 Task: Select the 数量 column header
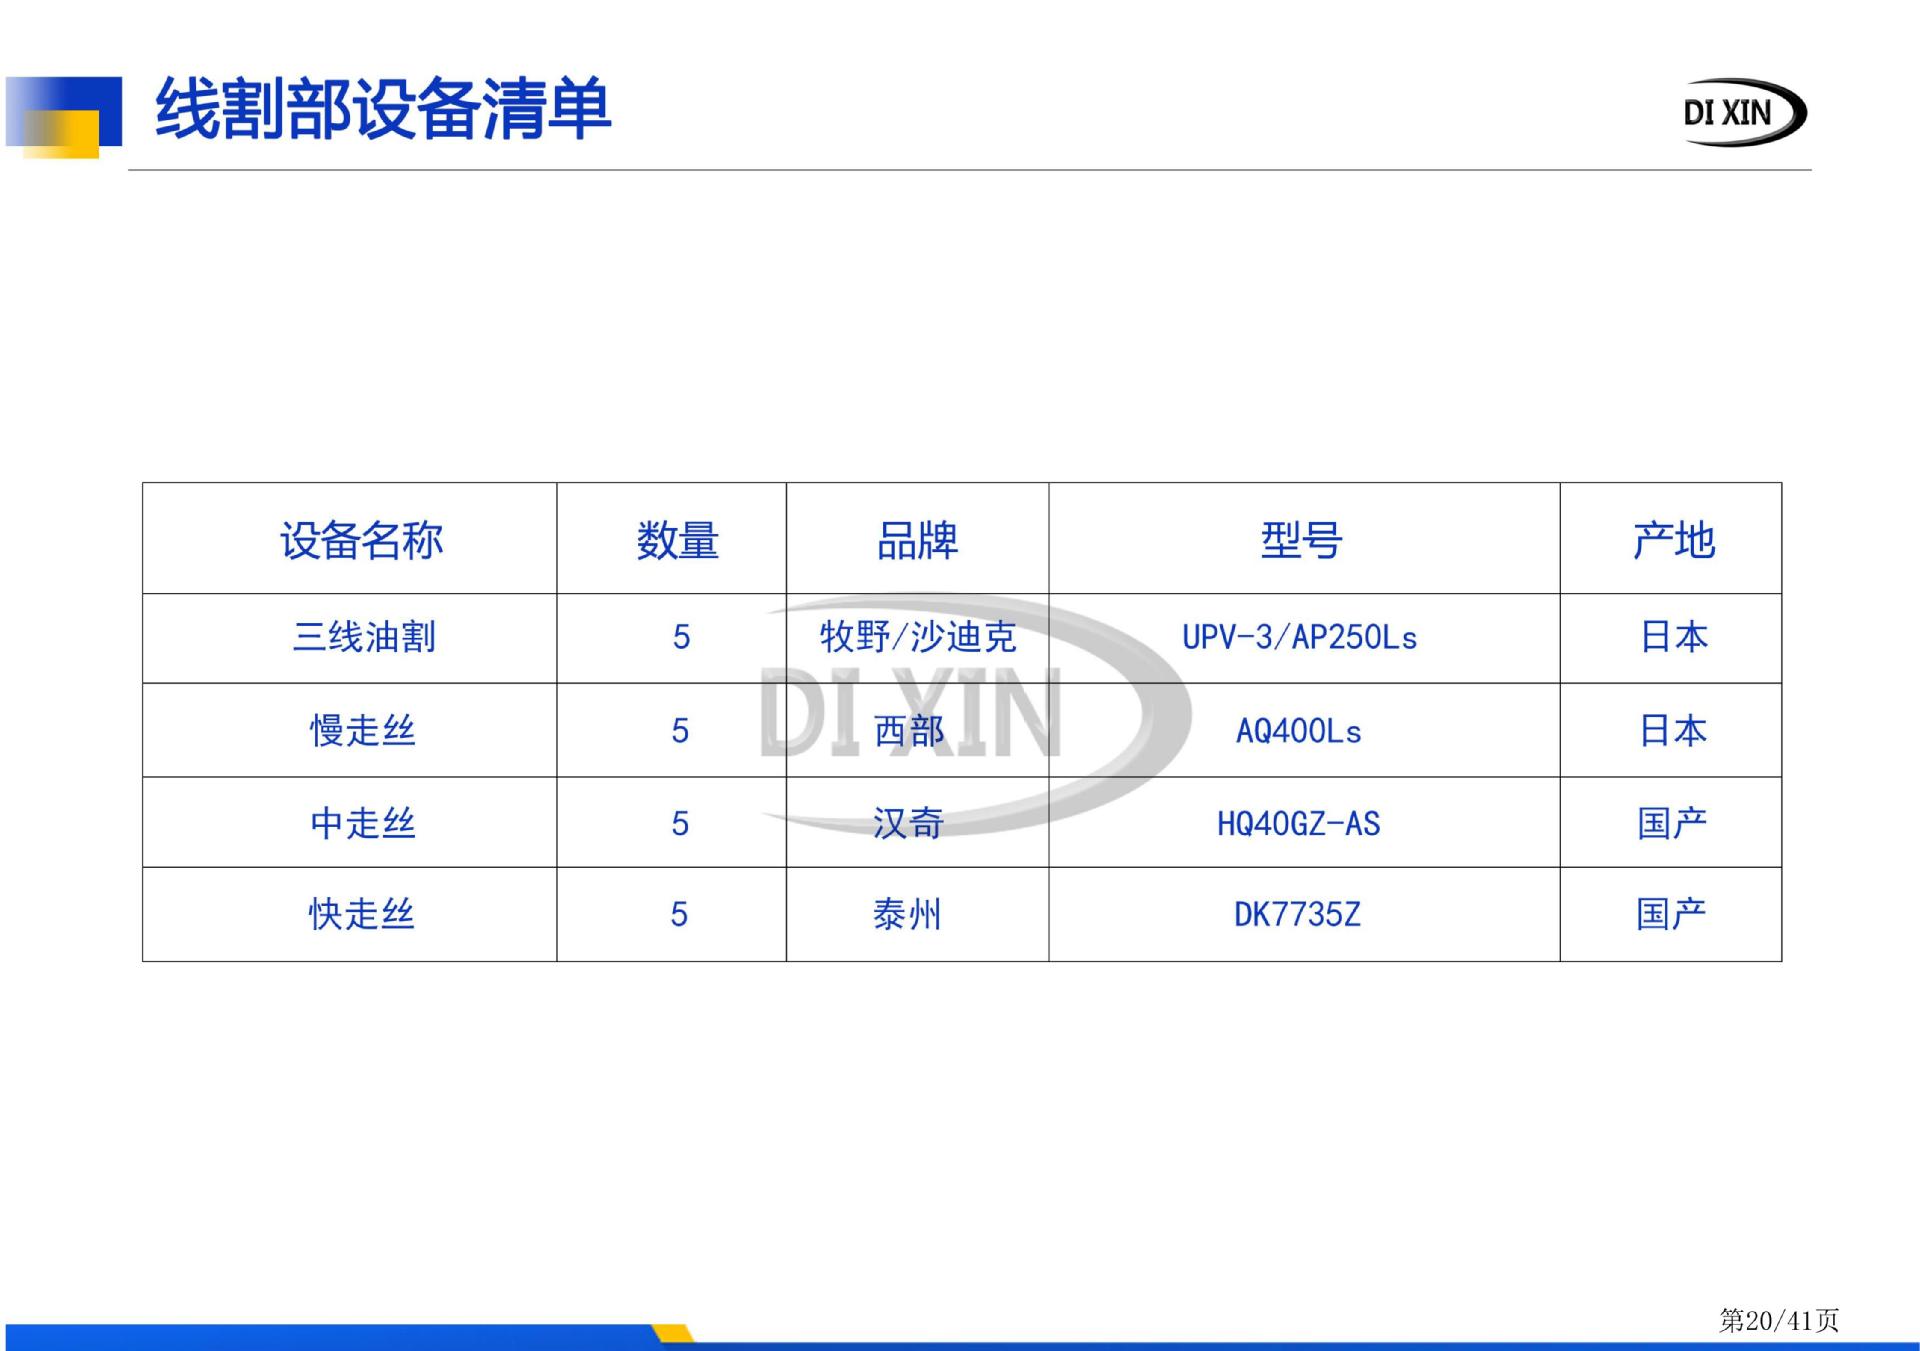[x=677, y=541]
